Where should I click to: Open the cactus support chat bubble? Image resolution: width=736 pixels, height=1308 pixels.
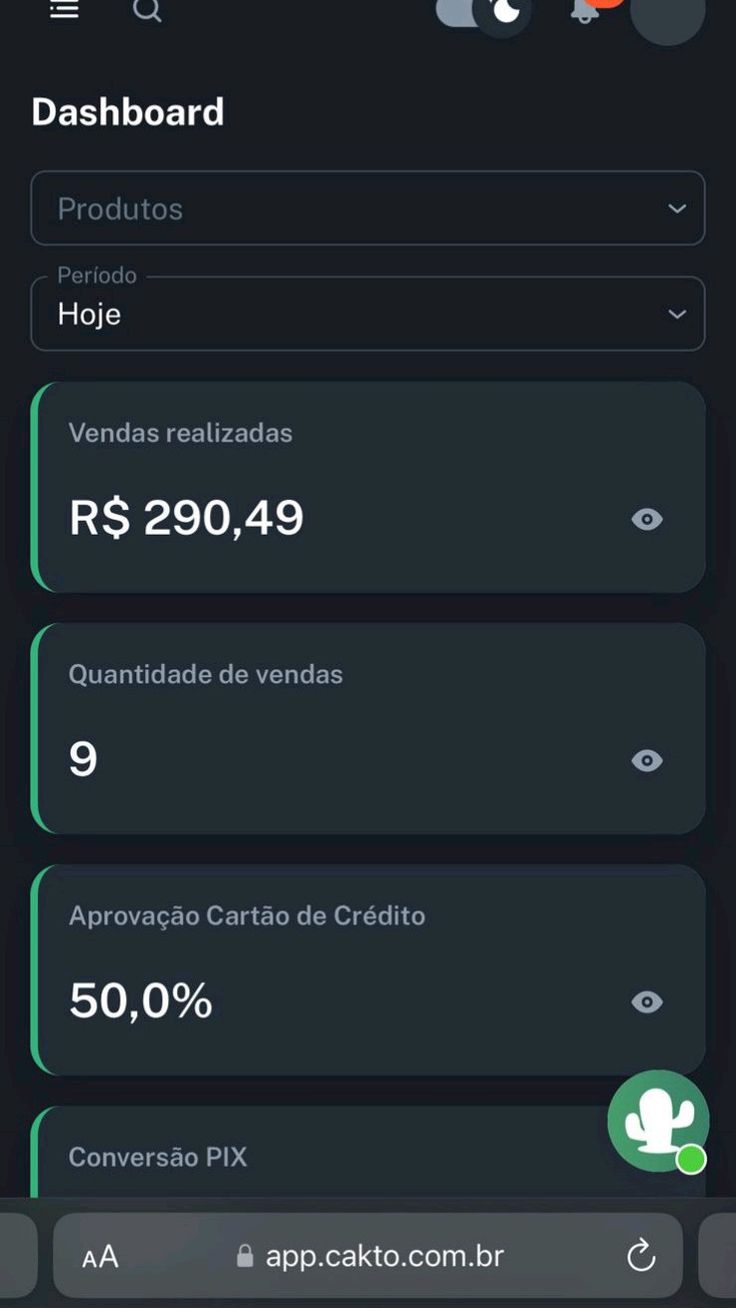point(658,1121)
